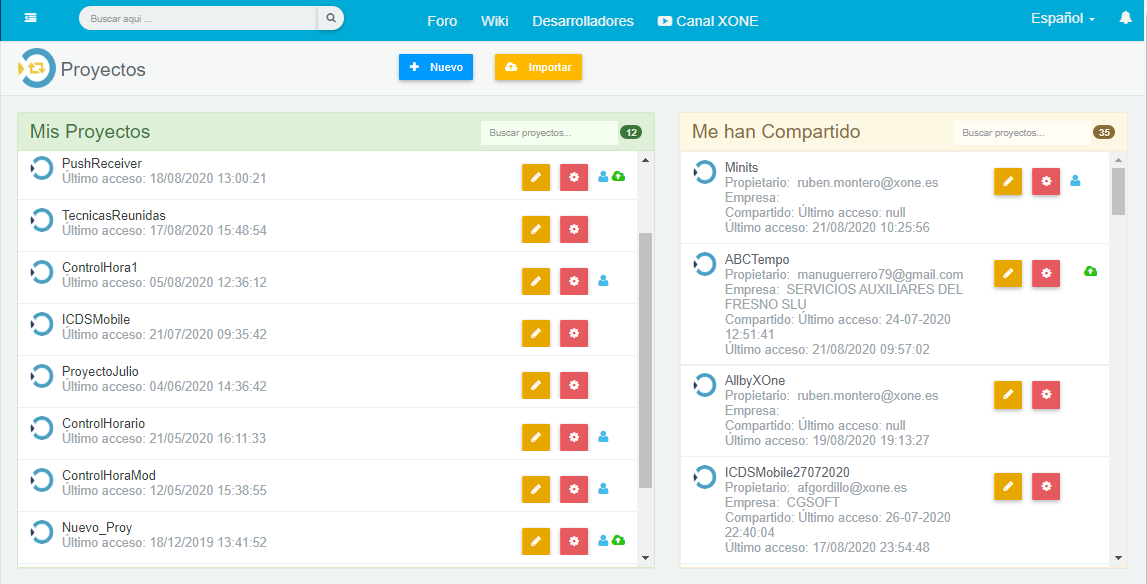Image resolution: width=1147 pixels, height=584 pixels.
Task: Edit the ControlHorario project
Action: [535, 437]
